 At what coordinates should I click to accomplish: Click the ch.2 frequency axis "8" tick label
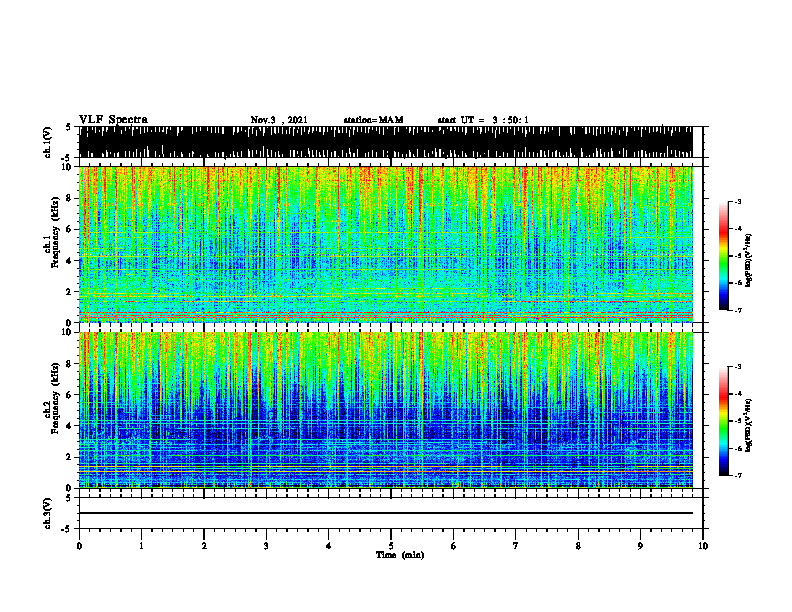click(70, 364)
